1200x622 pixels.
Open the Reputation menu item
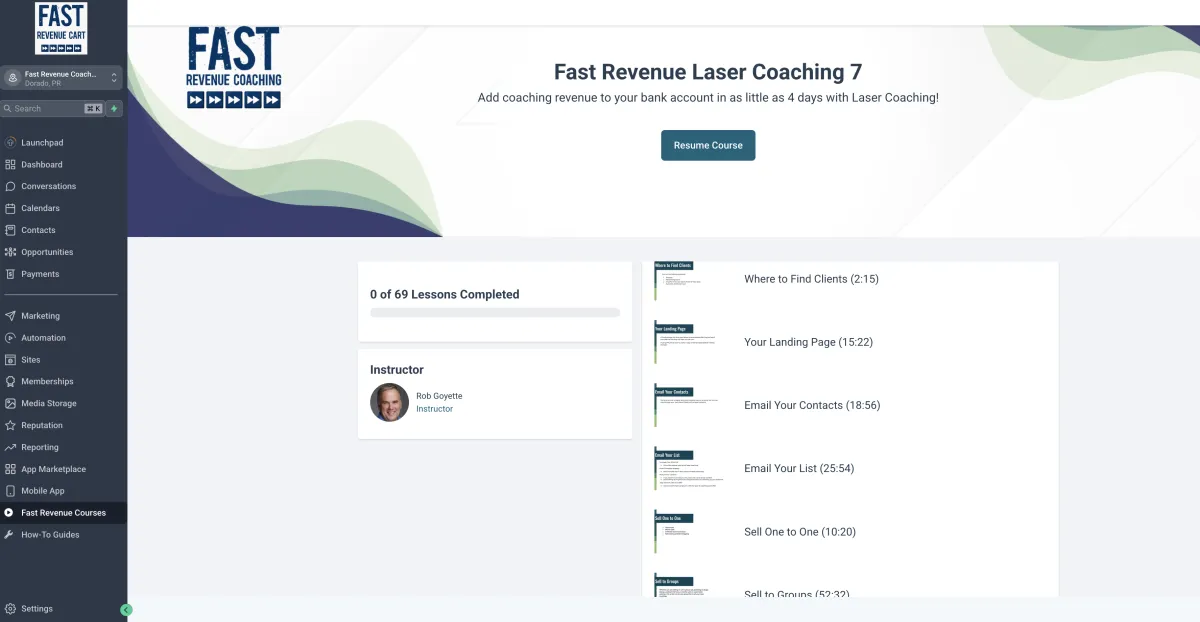tap(63, 426)
